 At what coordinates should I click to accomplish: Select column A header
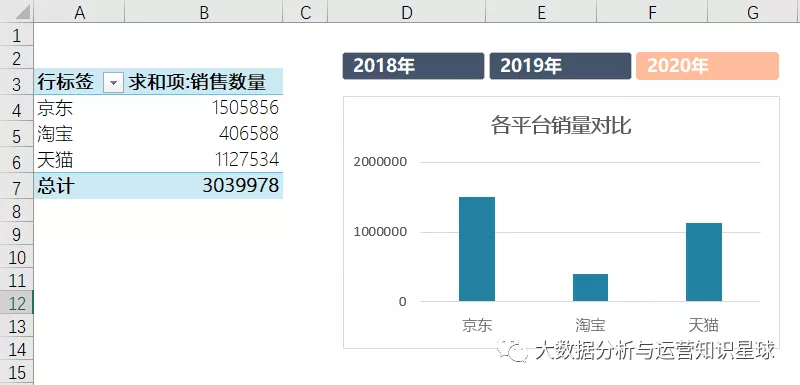[79, 12]
